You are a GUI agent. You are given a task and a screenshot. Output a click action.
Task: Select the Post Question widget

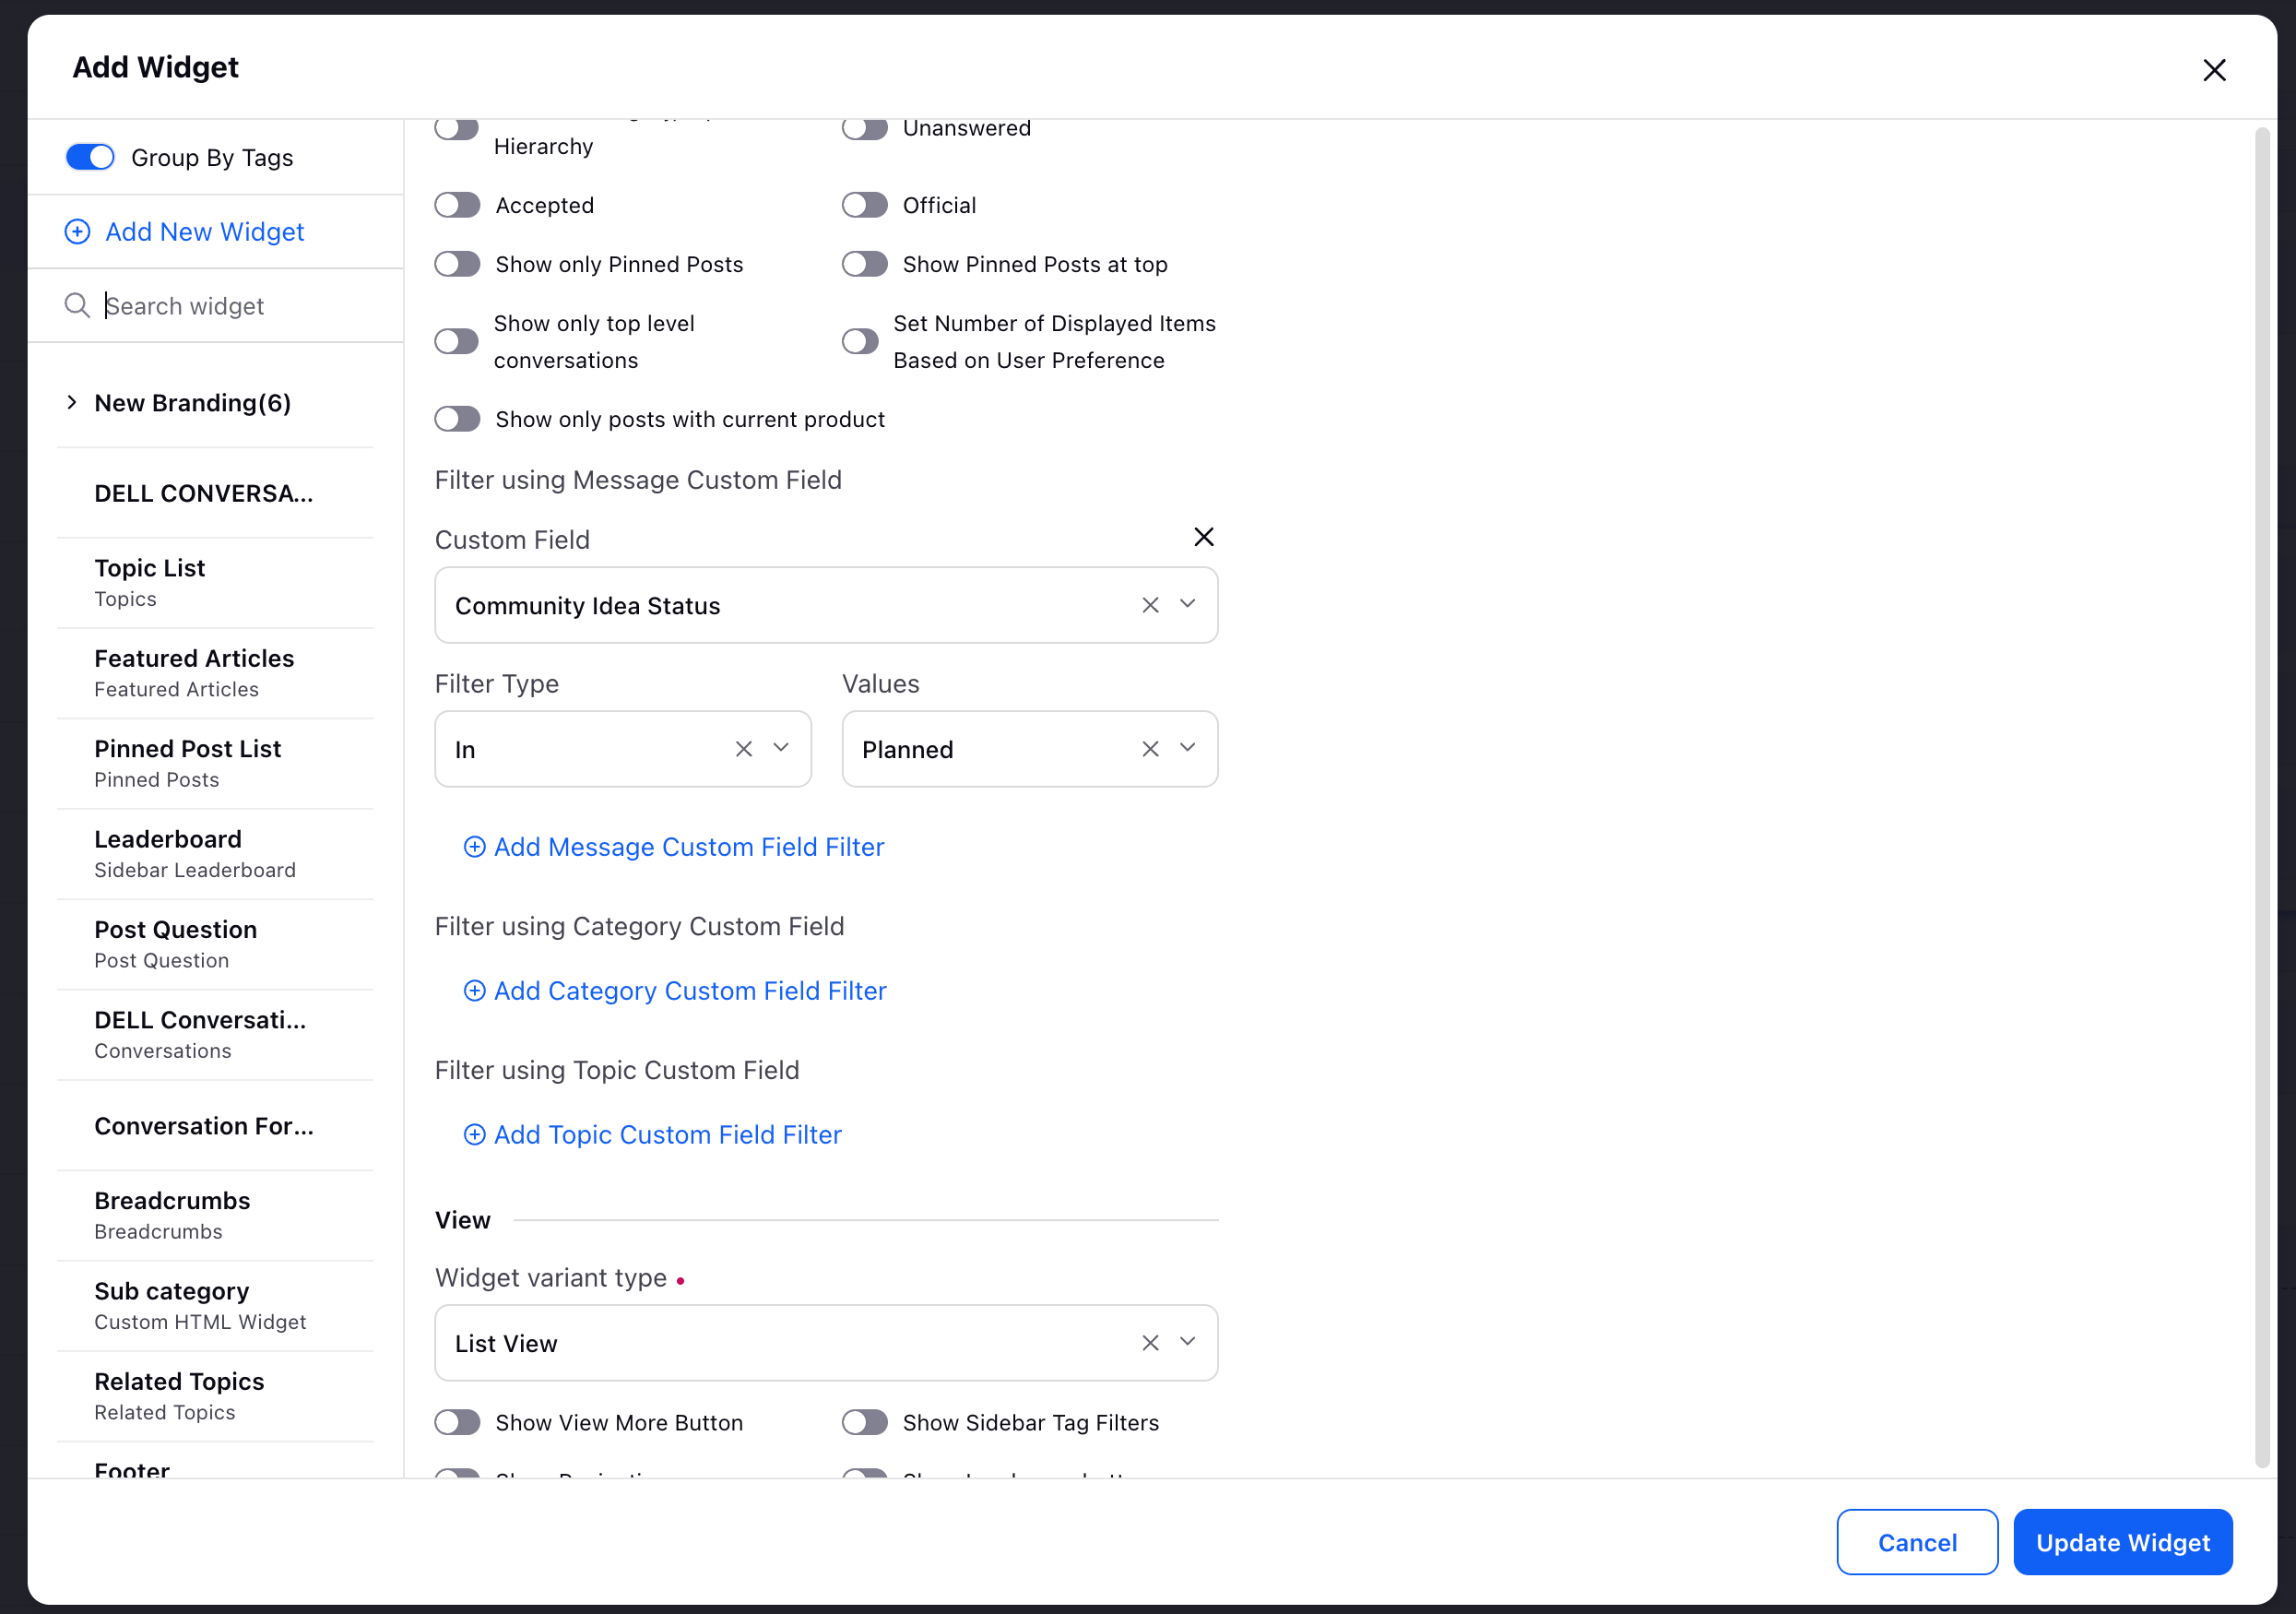click(215, 944)
